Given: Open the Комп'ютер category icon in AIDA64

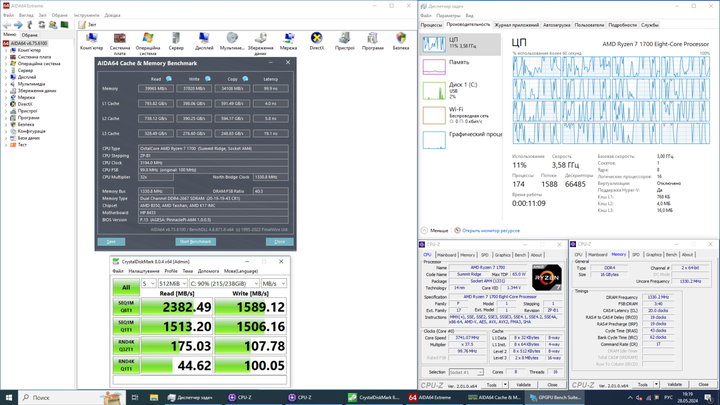Looking at the screenshot, I should [x=91, y=41].
